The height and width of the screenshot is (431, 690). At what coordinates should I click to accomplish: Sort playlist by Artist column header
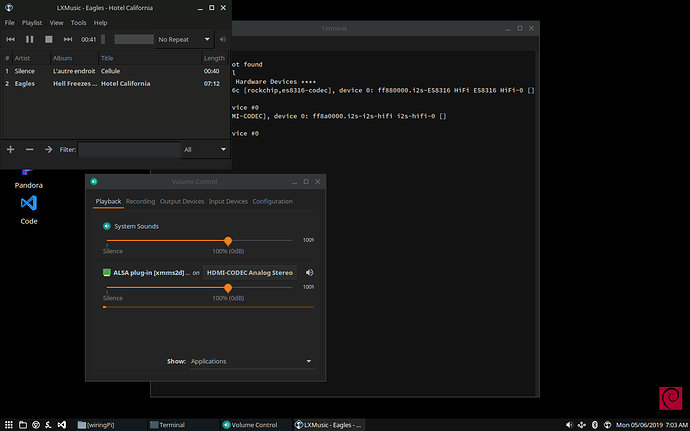(x=31, y=58)
